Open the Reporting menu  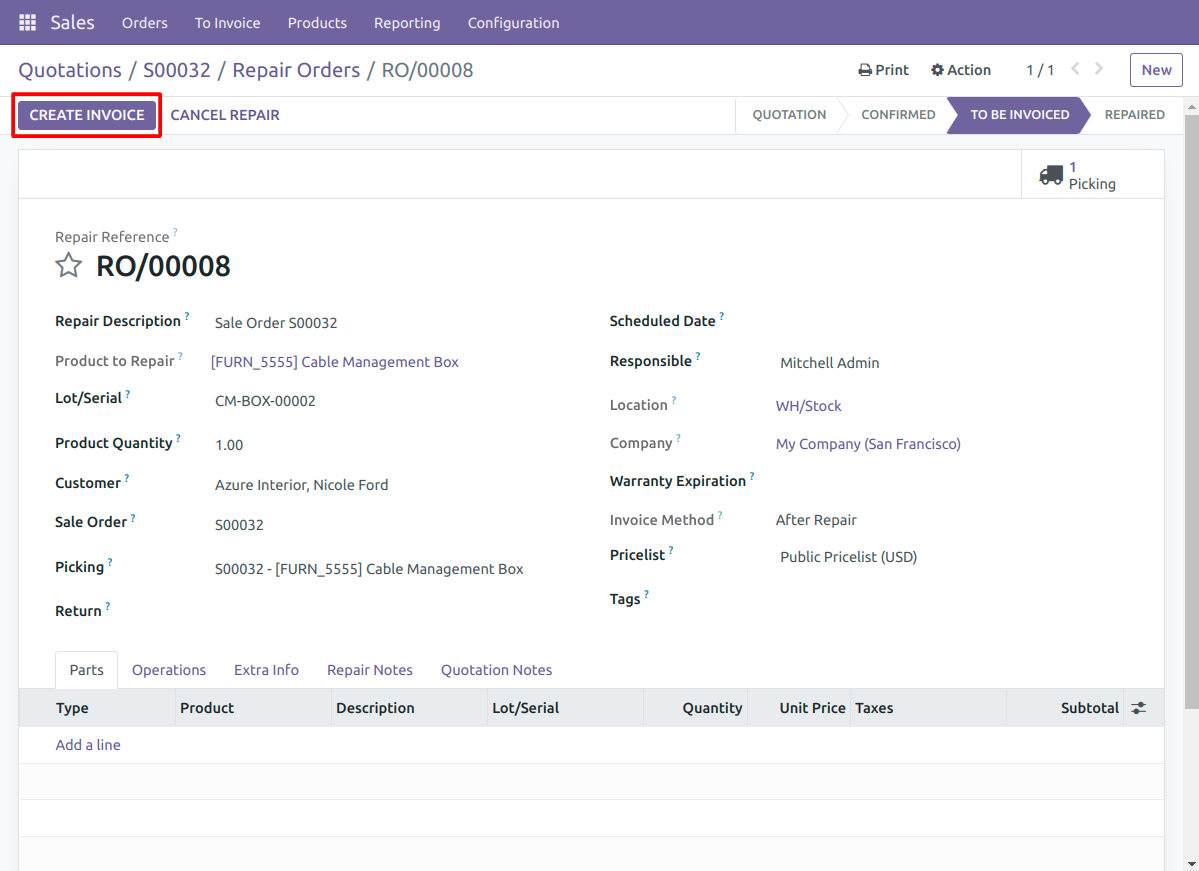(x=407, y=23)
